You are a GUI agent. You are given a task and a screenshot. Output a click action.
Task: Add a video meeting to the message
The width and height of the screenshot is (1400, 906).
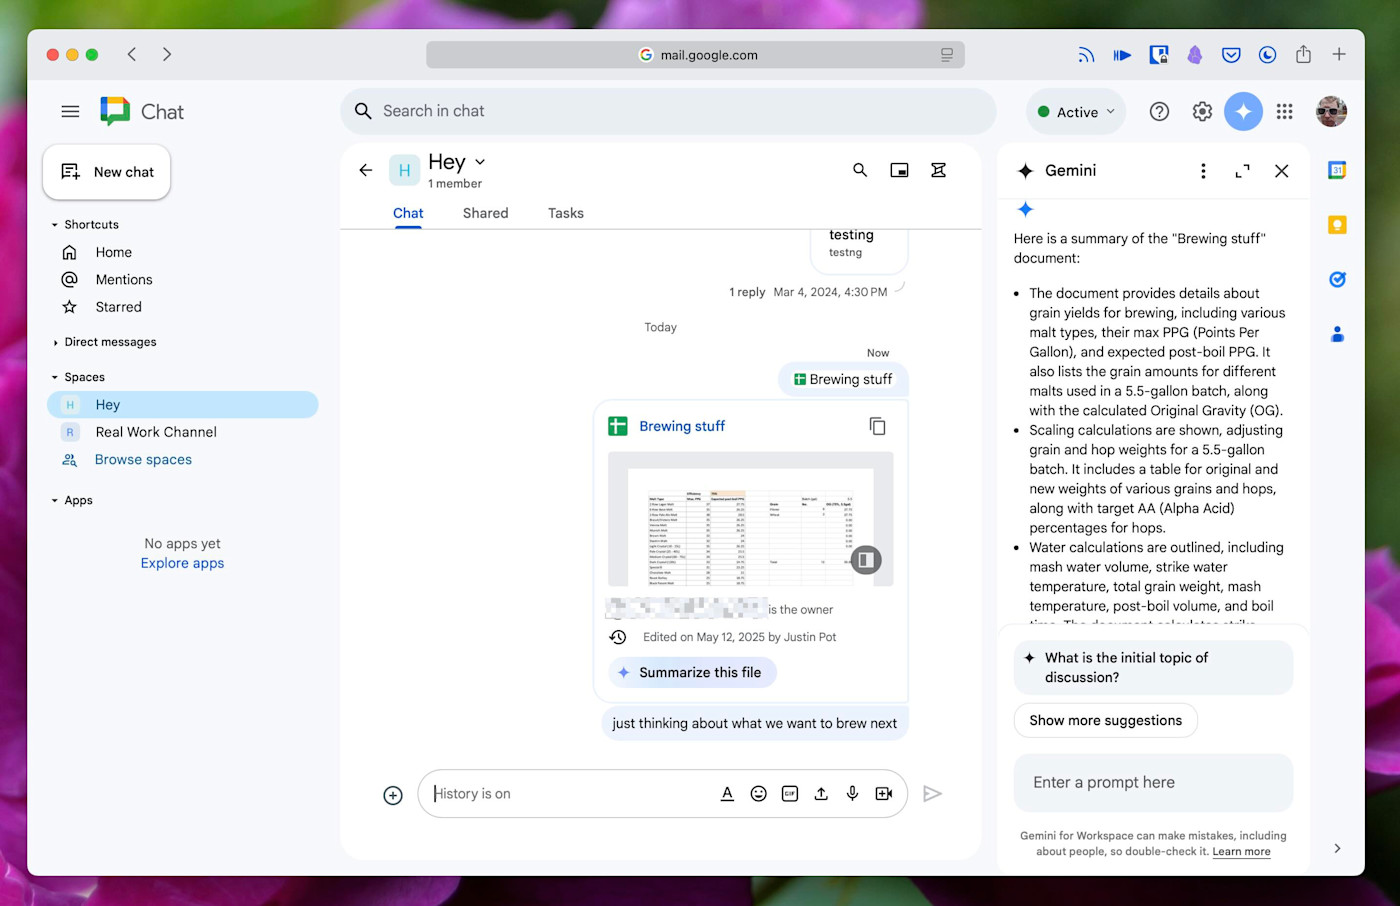coord(884,794)
